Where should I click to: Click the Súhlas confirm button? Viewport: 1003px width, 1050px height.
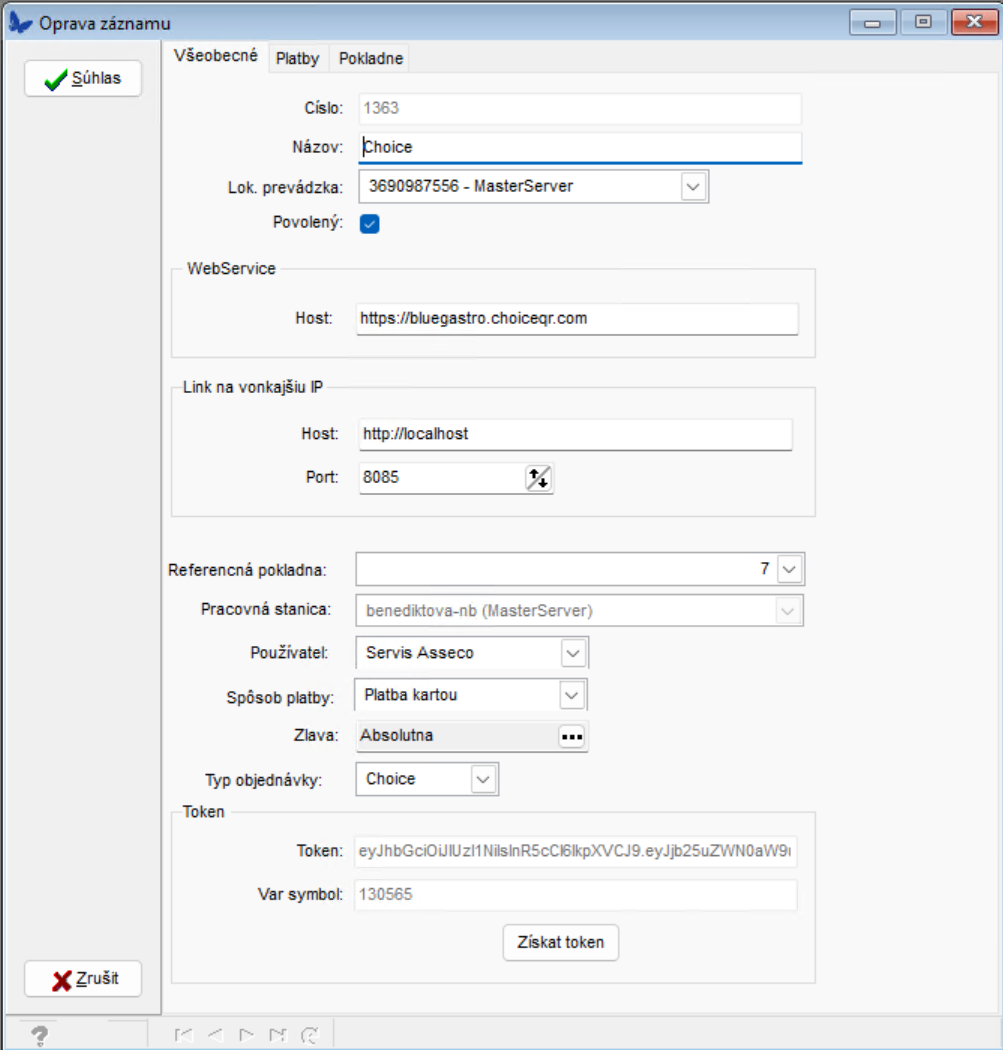tap(83, 78)
